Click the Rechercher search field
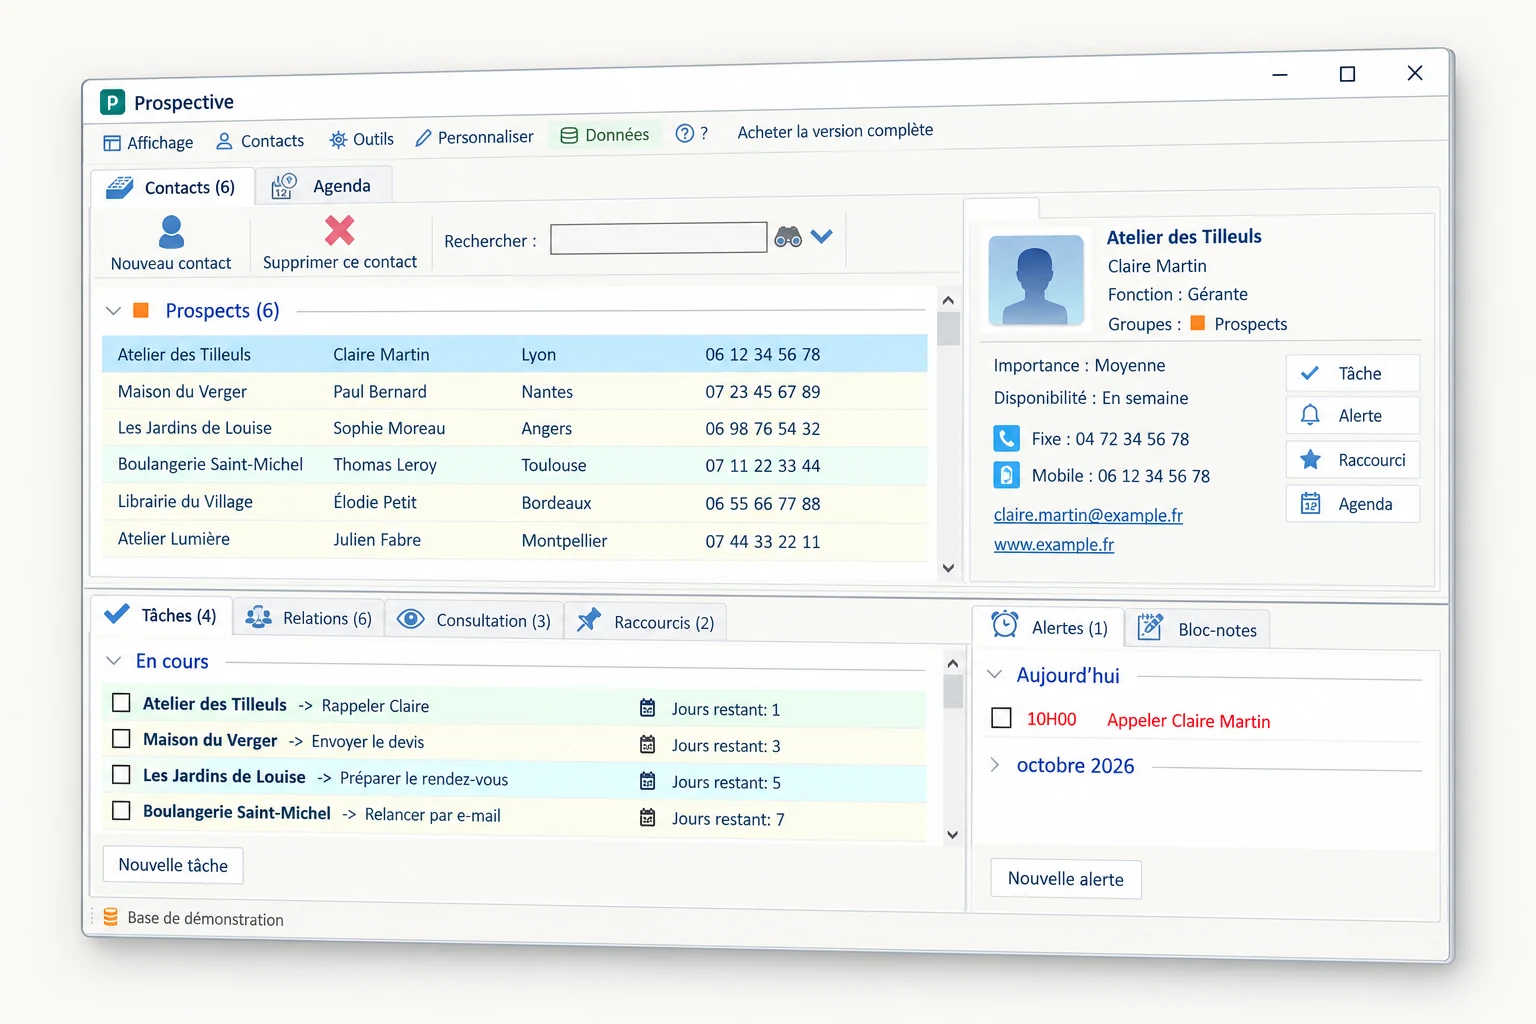This screenshot has height=1024, width=1536. pos(659,238)
